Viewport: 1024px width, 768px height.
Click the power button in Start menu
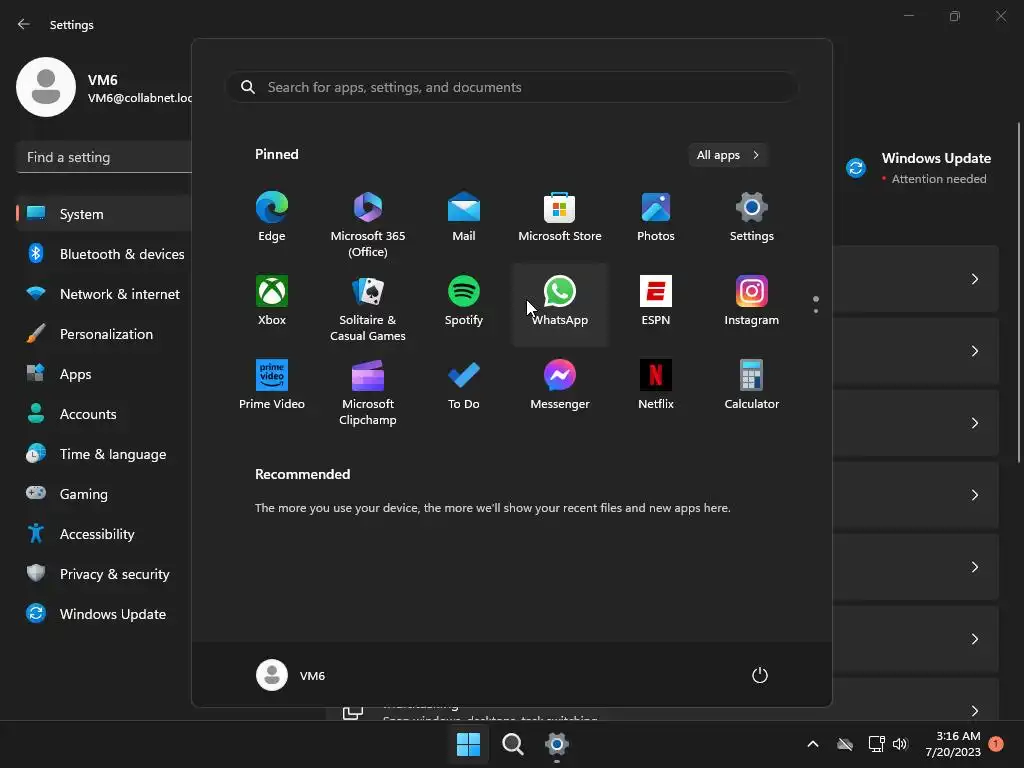coord(760,675)
